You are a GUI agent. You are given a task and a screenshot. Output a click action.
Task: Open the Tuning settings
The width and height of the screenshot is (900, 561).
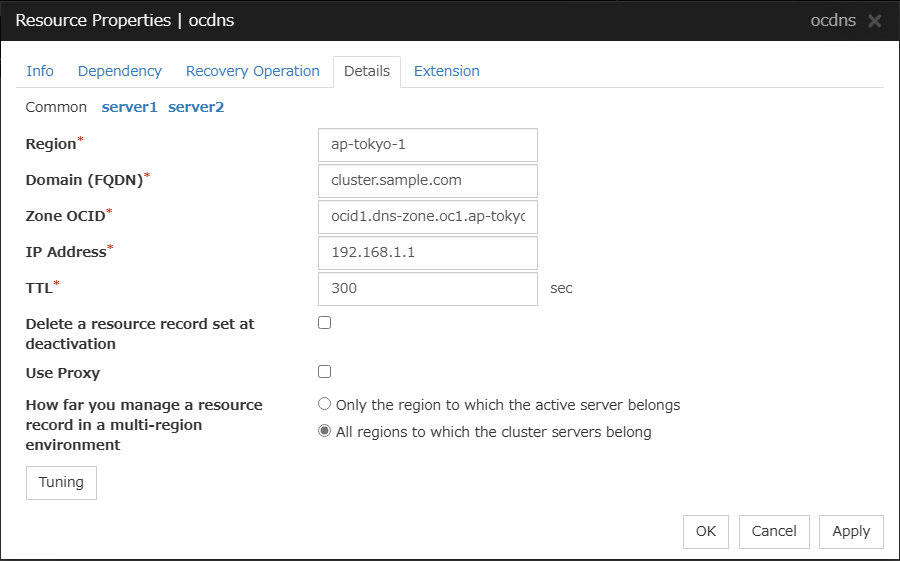[61, 483]
